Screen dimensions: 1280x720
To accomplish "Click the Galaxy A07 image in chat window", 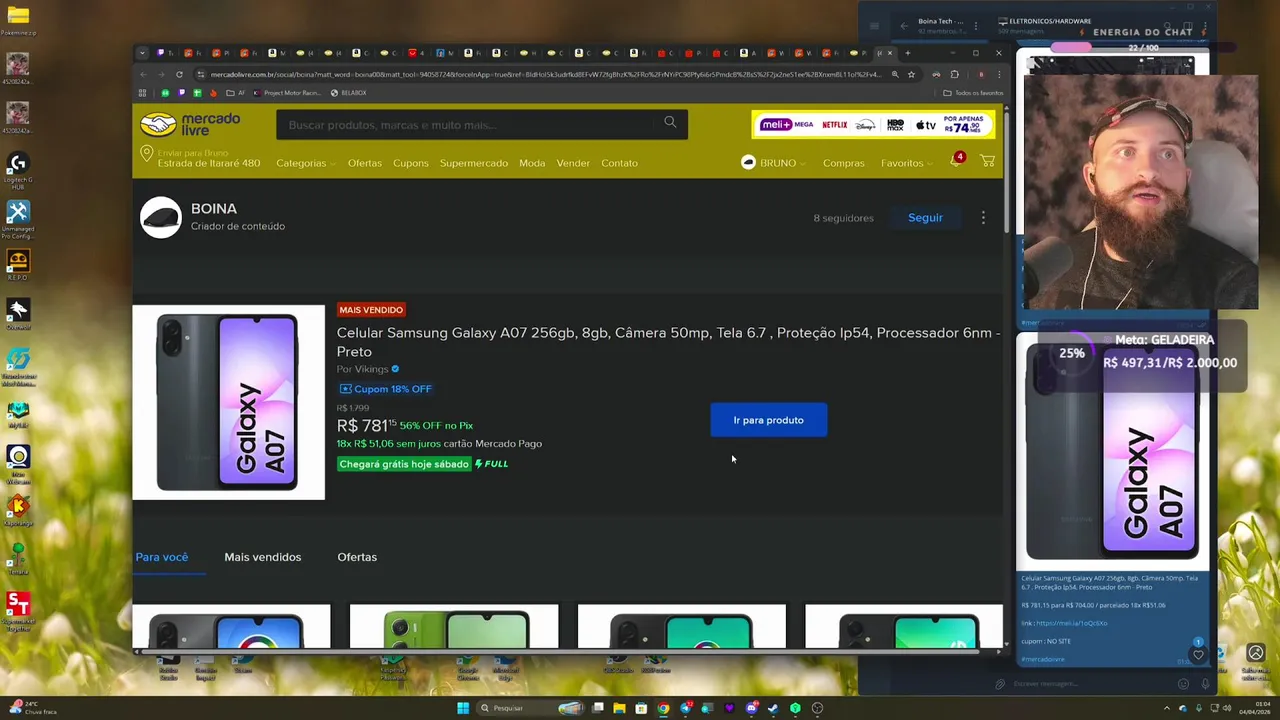I will coord(1113,452).
